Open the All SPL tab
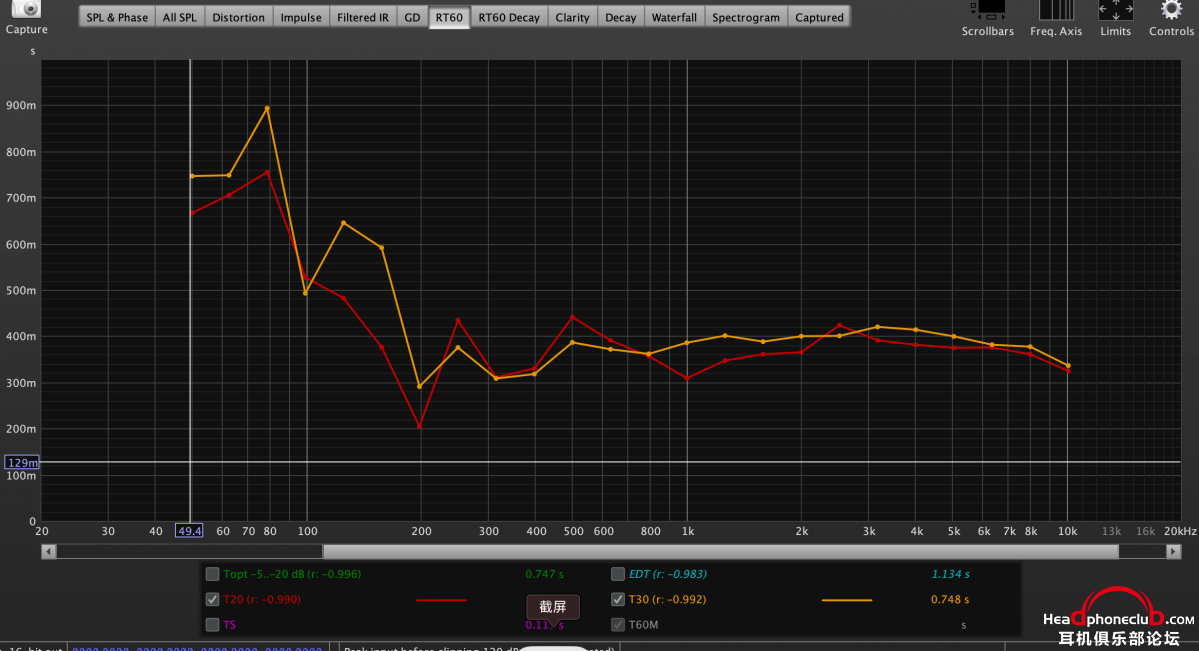This screenshot has width=1199, height=651. pos(180,17)
